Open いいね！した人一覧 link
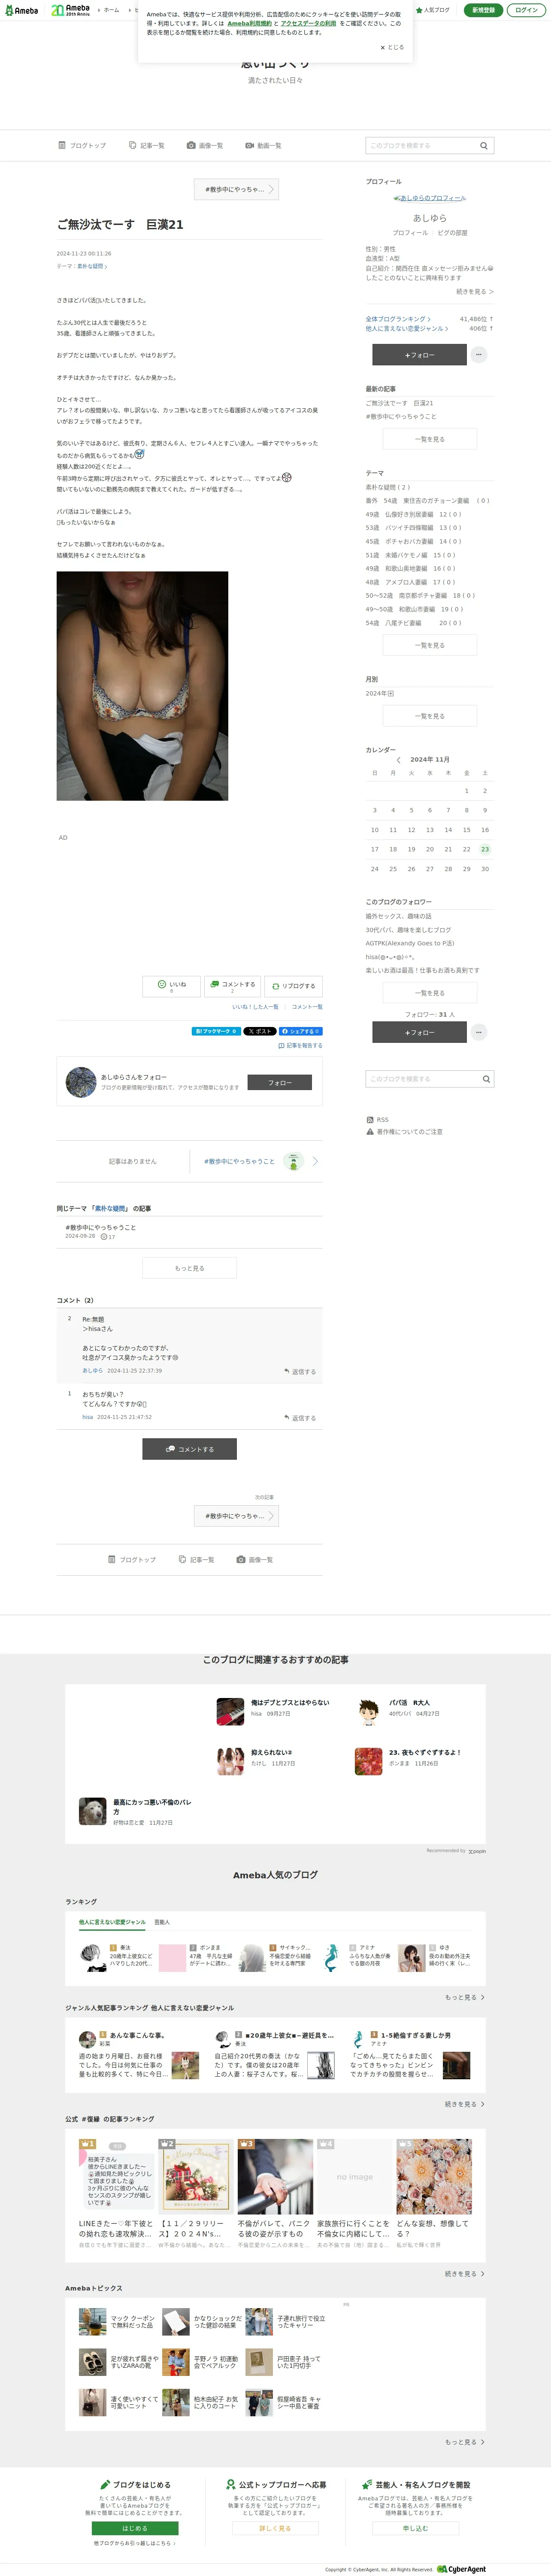Screen dimensions: 551x2576 (255, 1007)
